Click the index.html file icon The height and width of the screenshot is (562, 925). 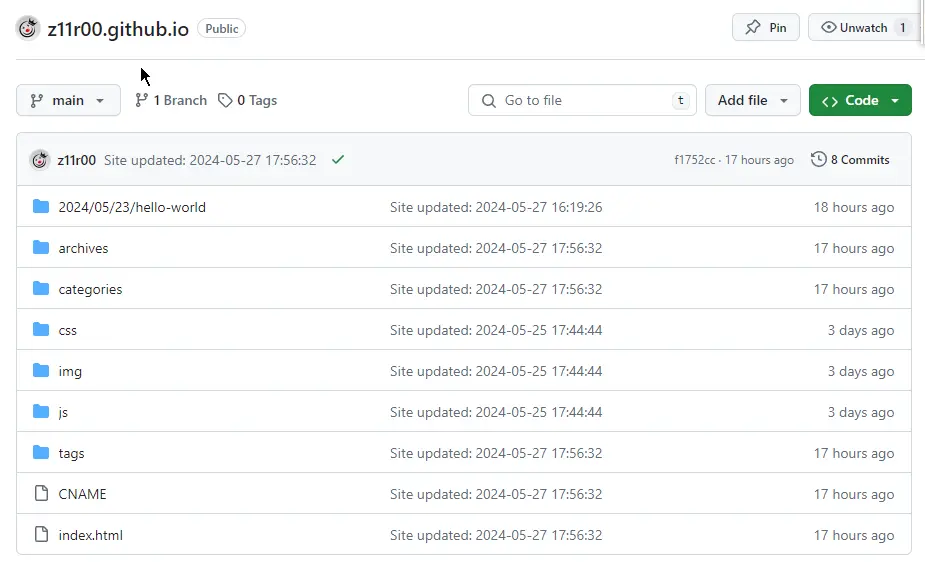41,535
